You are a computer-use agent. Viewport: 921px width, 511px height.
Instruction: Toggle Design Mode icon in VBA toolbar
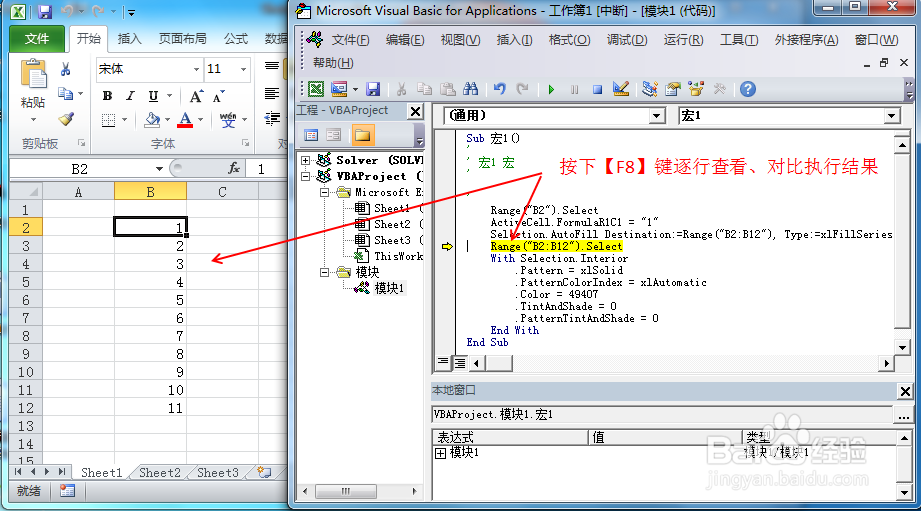coord(621,89)
